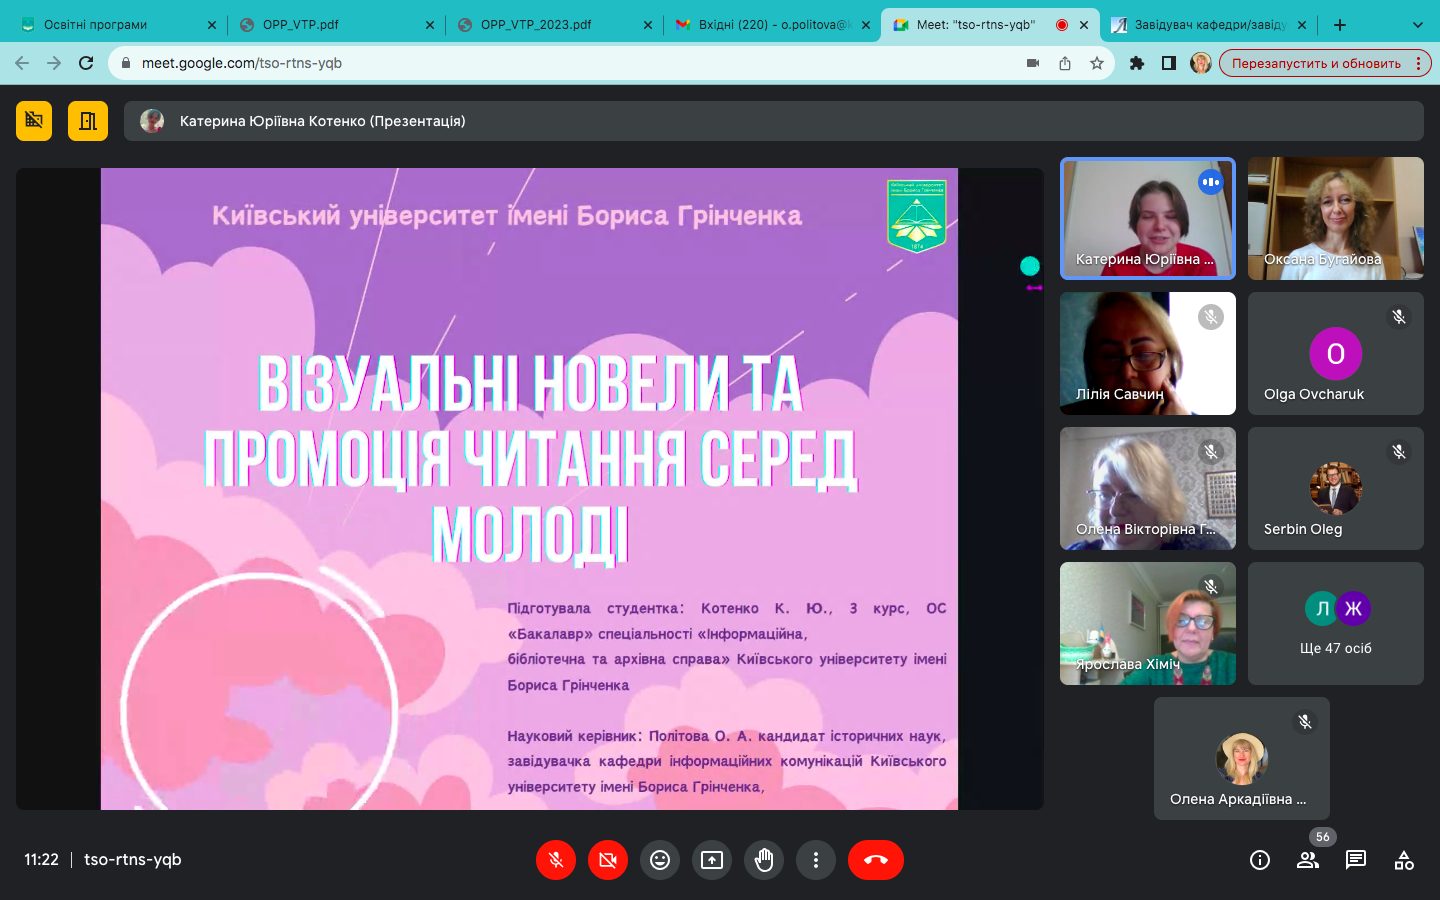
Task: Open meeting details info icon
Action: coord(1260,860)
